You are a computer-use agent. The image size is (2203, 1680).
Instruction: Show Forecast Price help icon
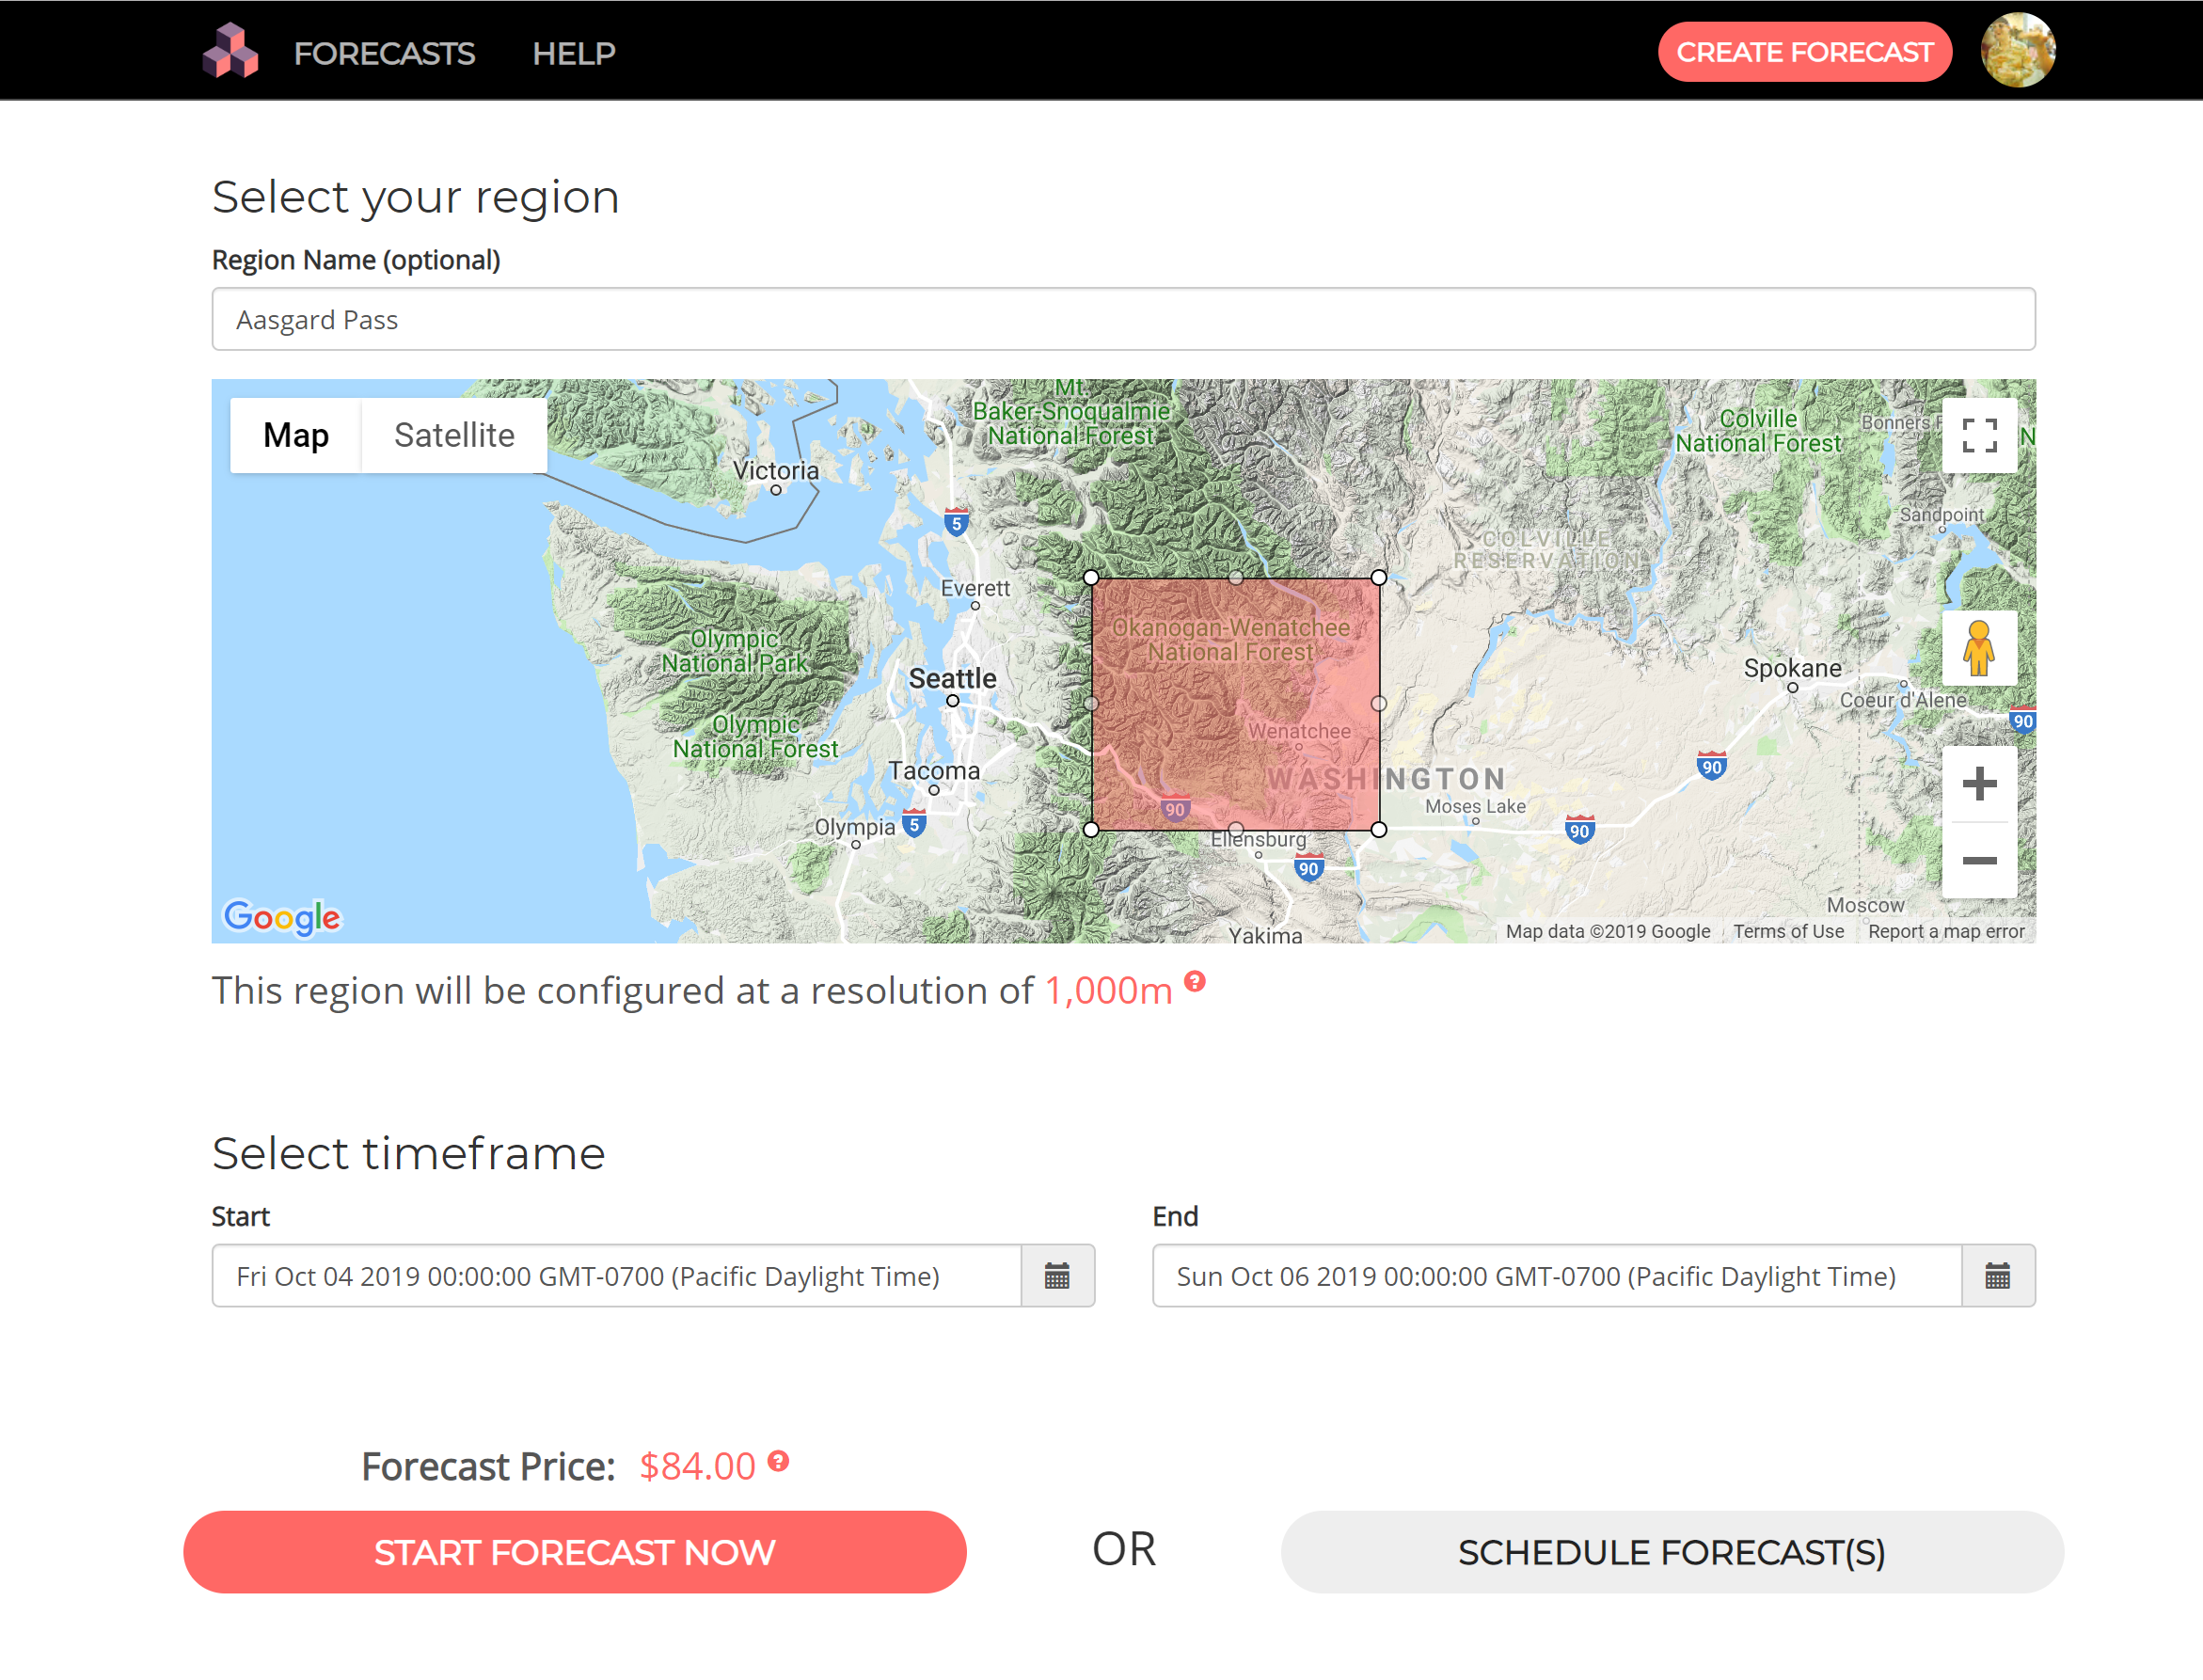coord(778,1462)
